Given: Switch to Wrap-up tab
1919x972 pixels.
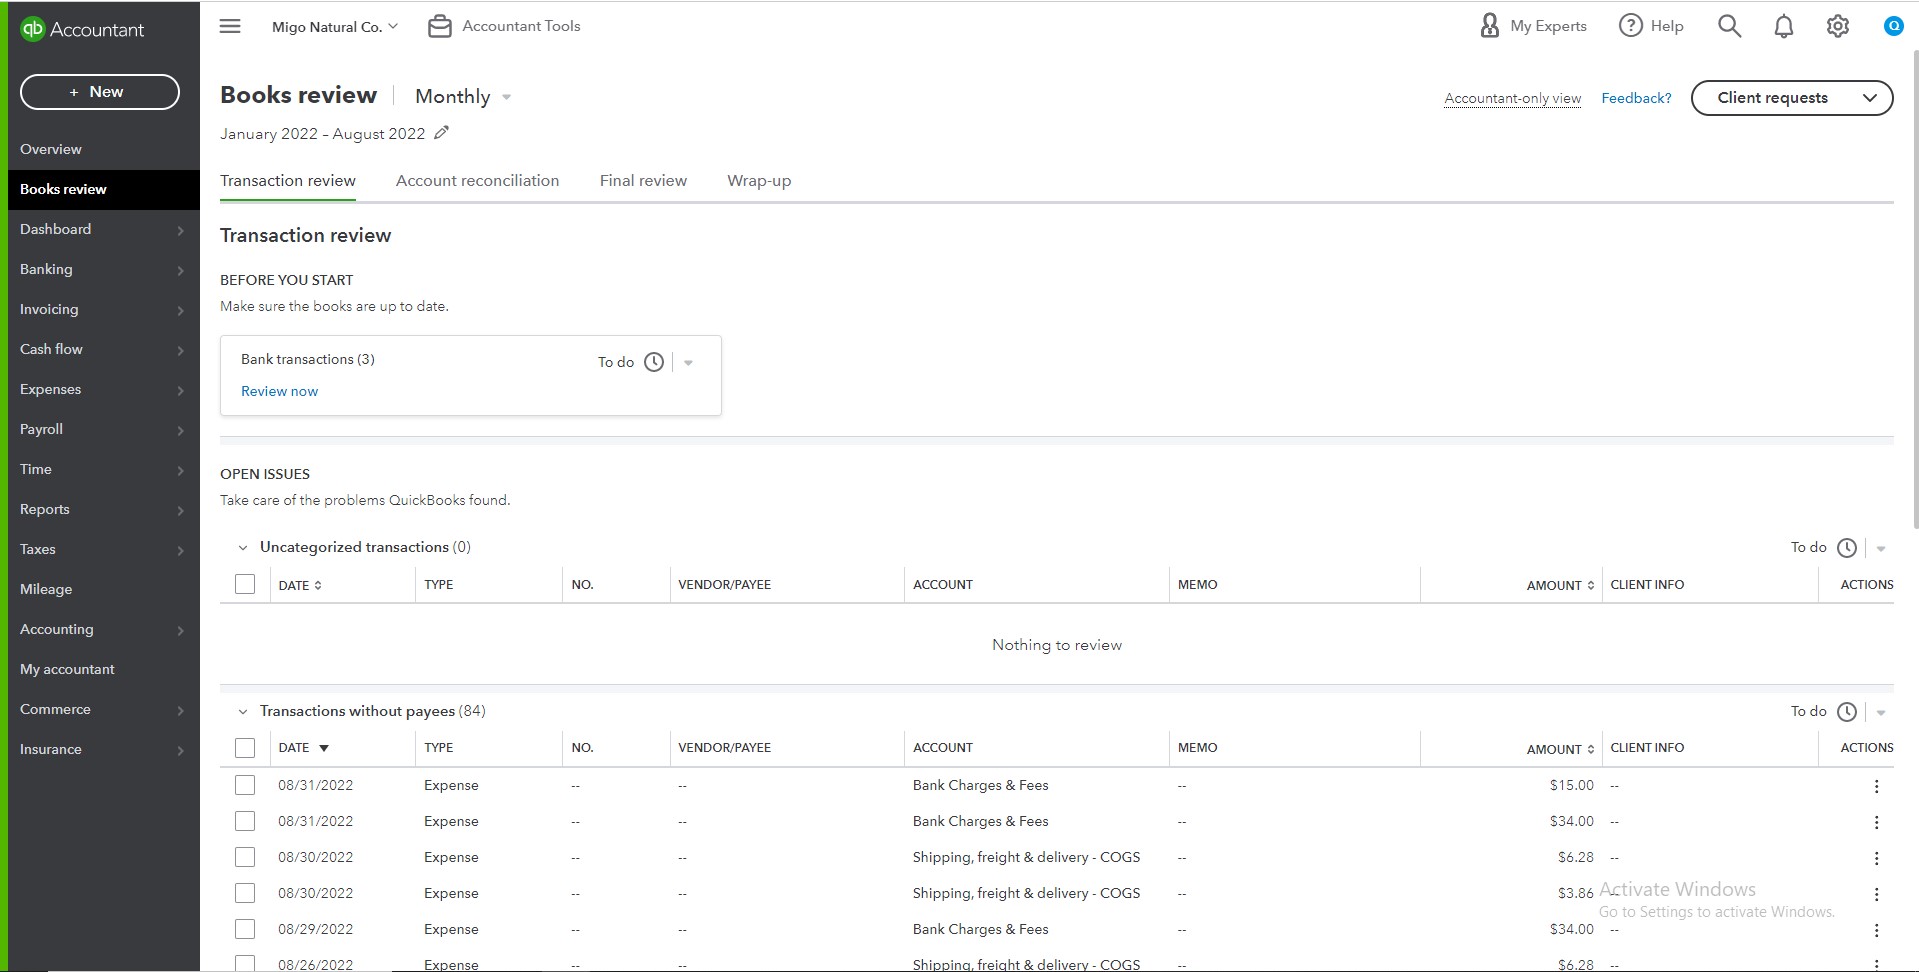Looking at the screenshot, I should coord(759,181).
